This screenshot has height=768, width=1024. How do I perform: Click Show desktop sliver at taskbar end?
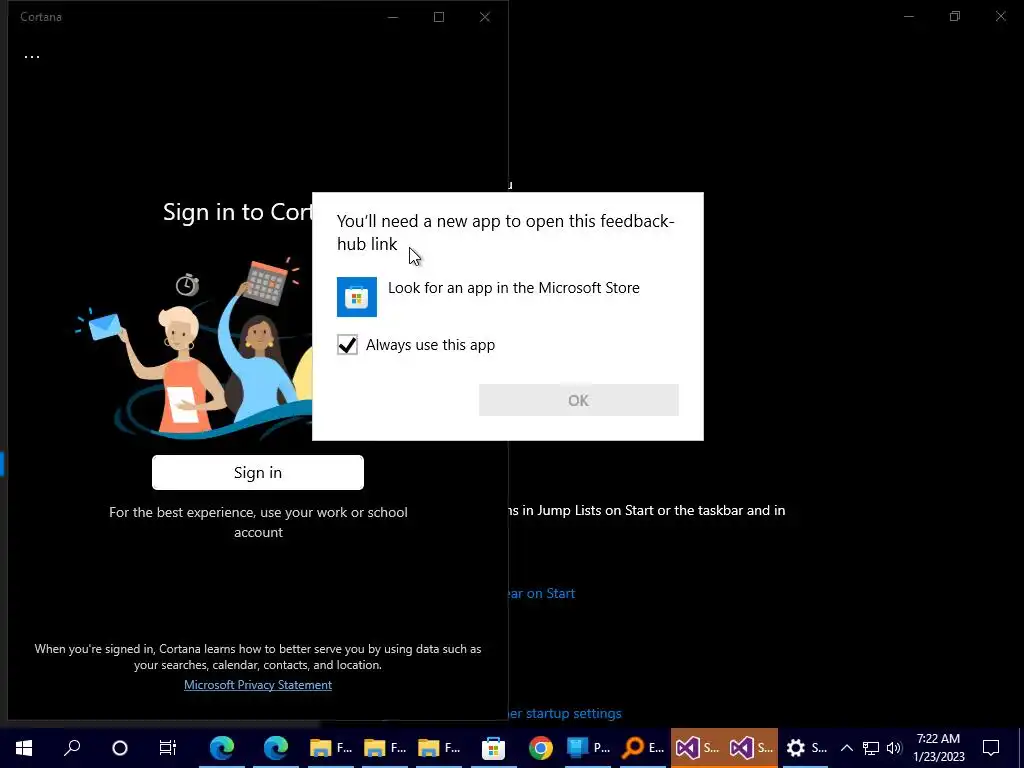(1021, 748)
